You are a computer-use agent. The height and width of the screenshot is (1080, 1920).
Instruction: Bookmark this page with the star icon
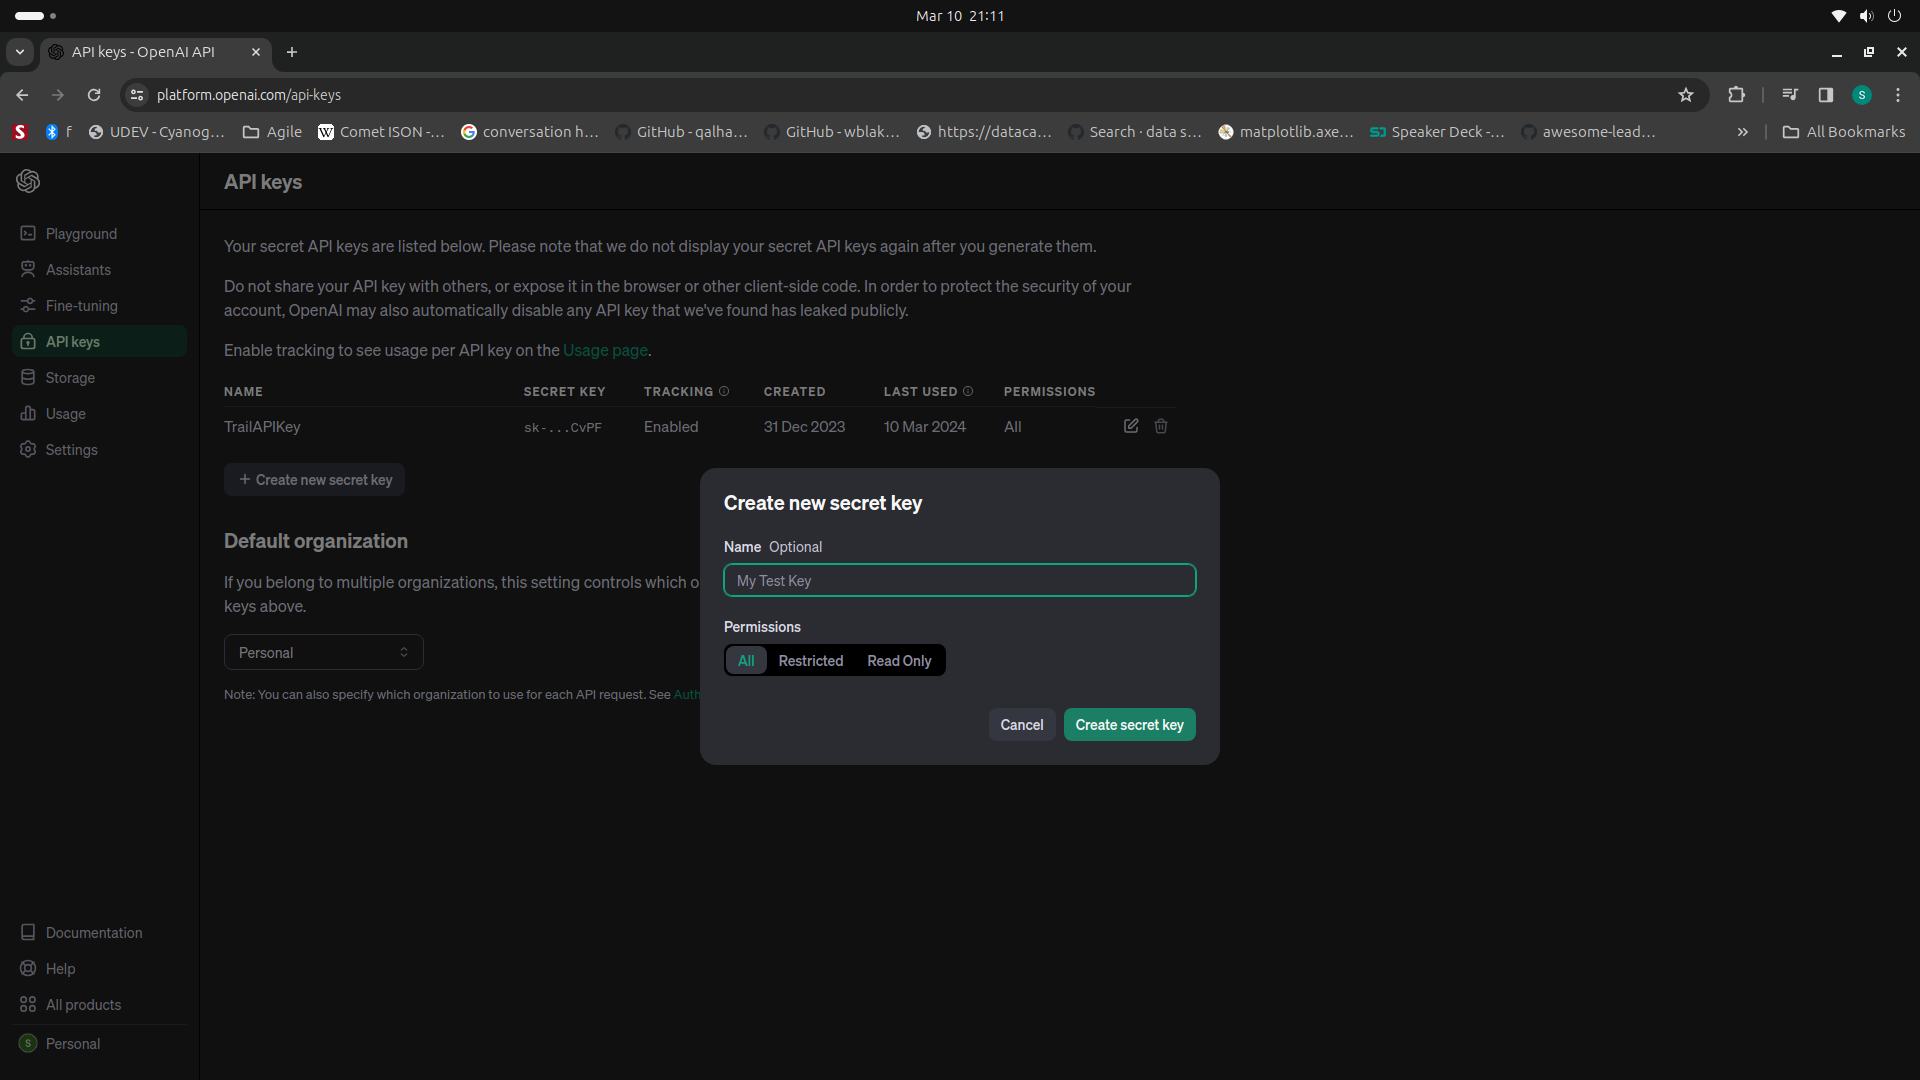pyautogui.click(x=1686, y=95)
